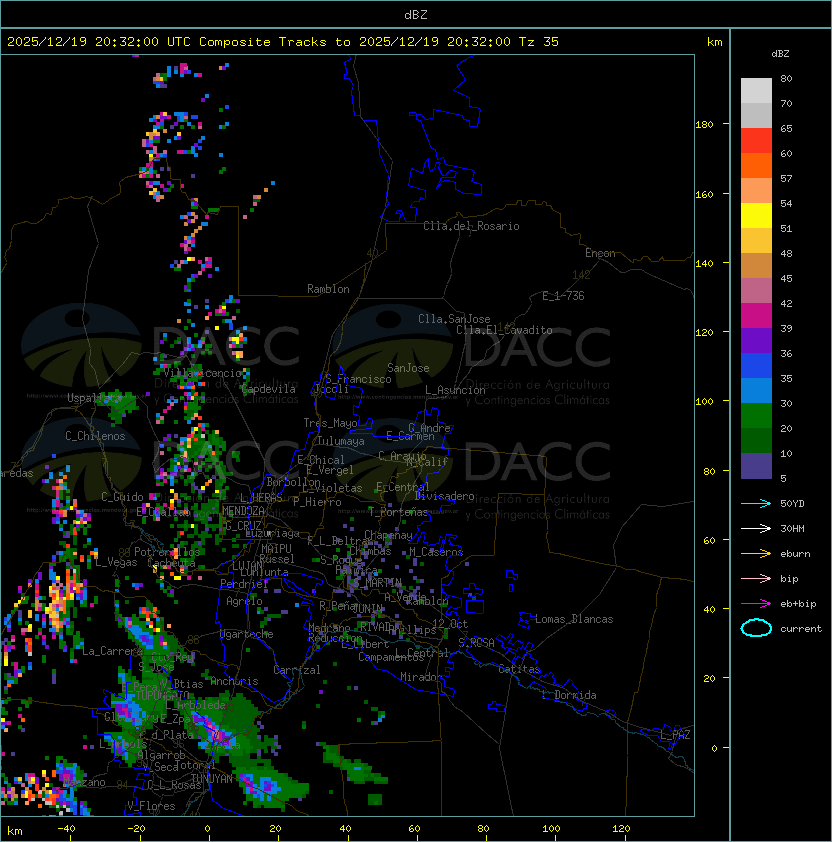Select the green 20–30 dBZ swatch

tap(756, 416)
